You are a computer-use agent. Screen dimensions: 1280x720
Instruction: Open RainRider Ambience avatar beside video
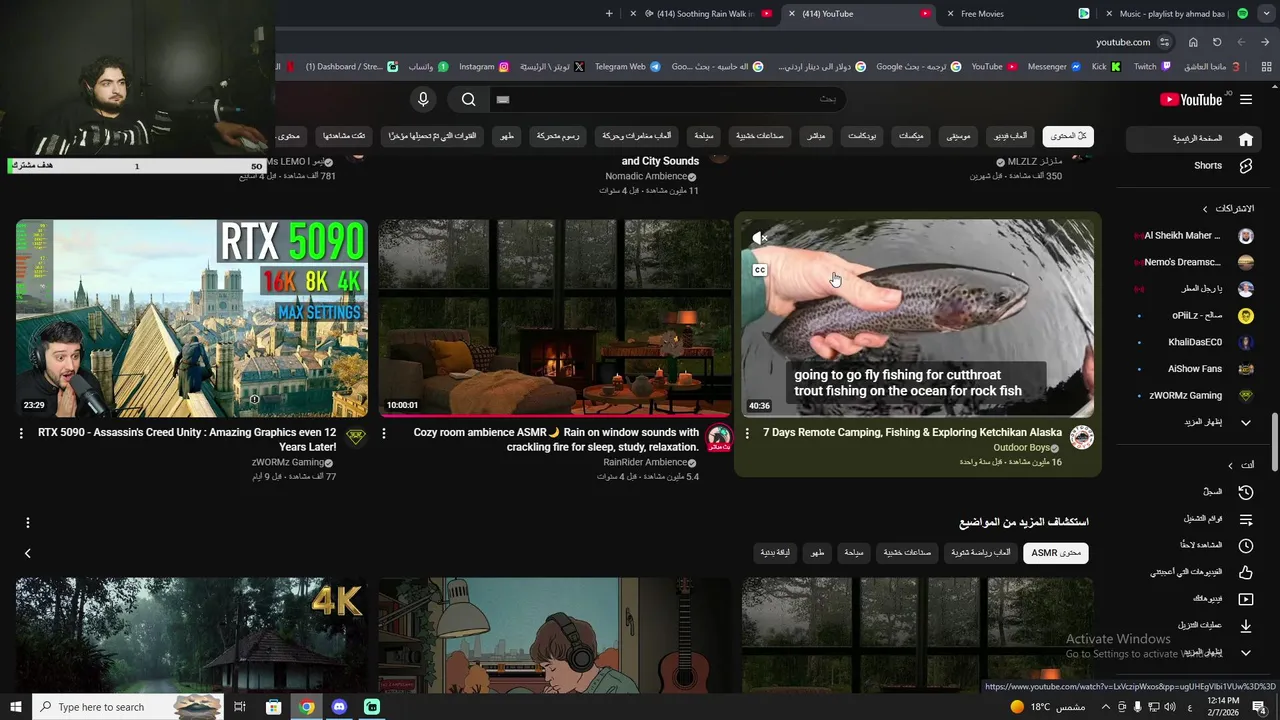coord(718,437)
